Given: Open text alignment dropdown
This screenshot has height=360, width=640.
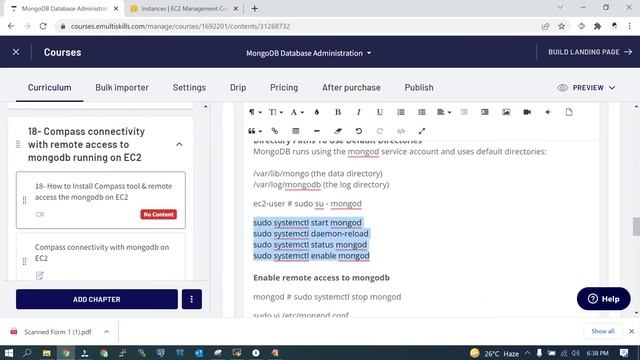Looking at the screenshot, I should pos(444,112).
